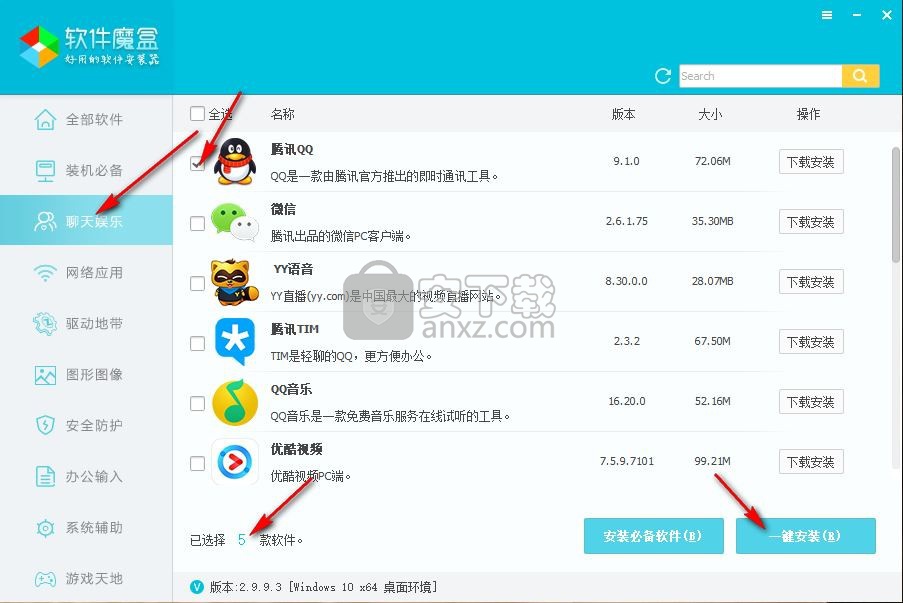Click the YY语音 raccoon icon
The image size is (903, 603).
pos(234,282)
